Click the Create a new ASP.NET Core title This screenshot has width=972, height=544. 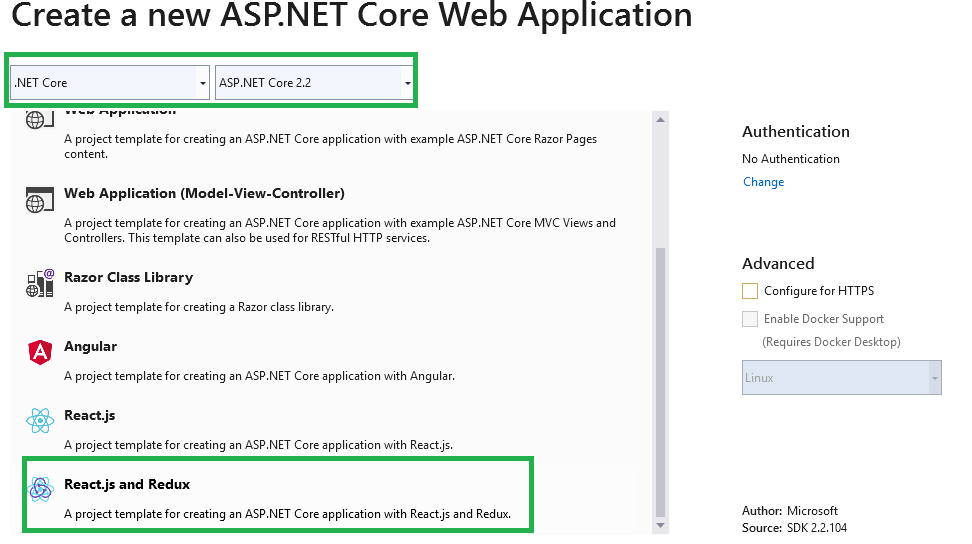[352, 15]
